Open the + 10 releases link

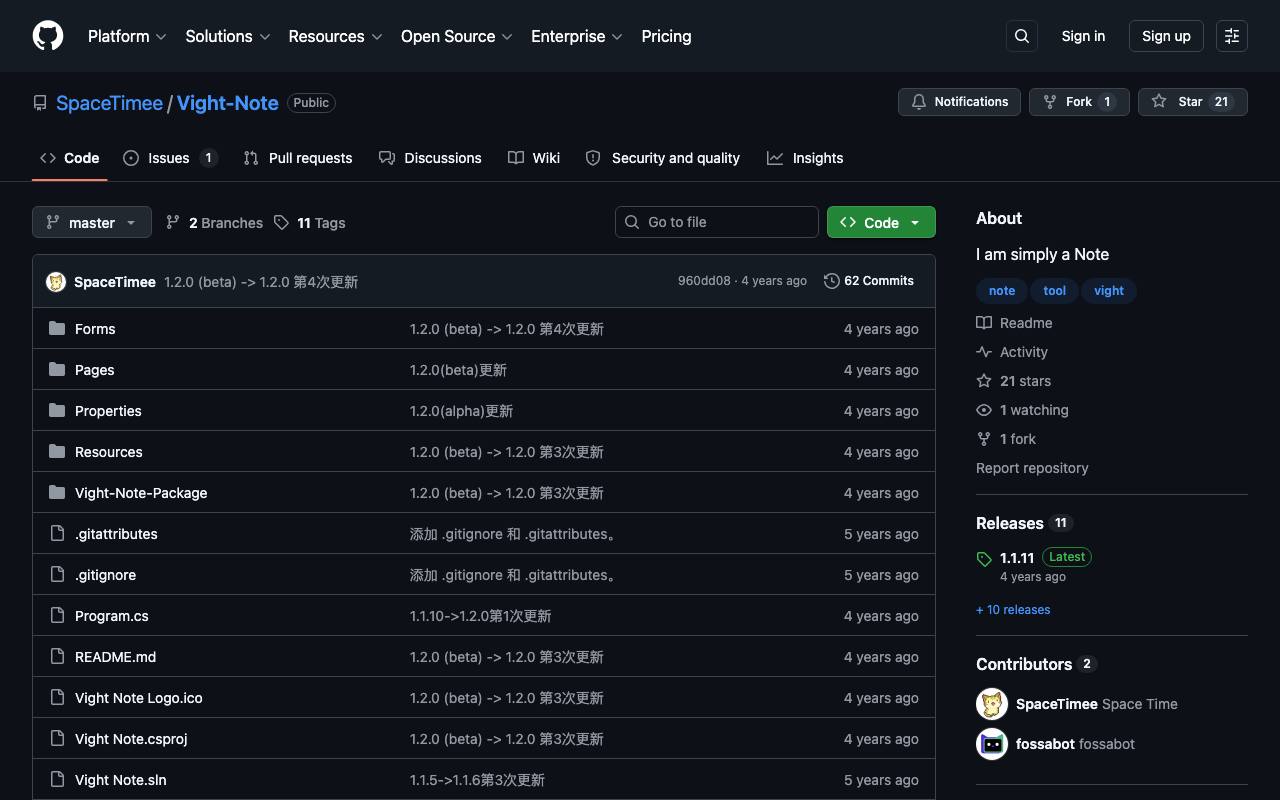(x=1013, y=610)
